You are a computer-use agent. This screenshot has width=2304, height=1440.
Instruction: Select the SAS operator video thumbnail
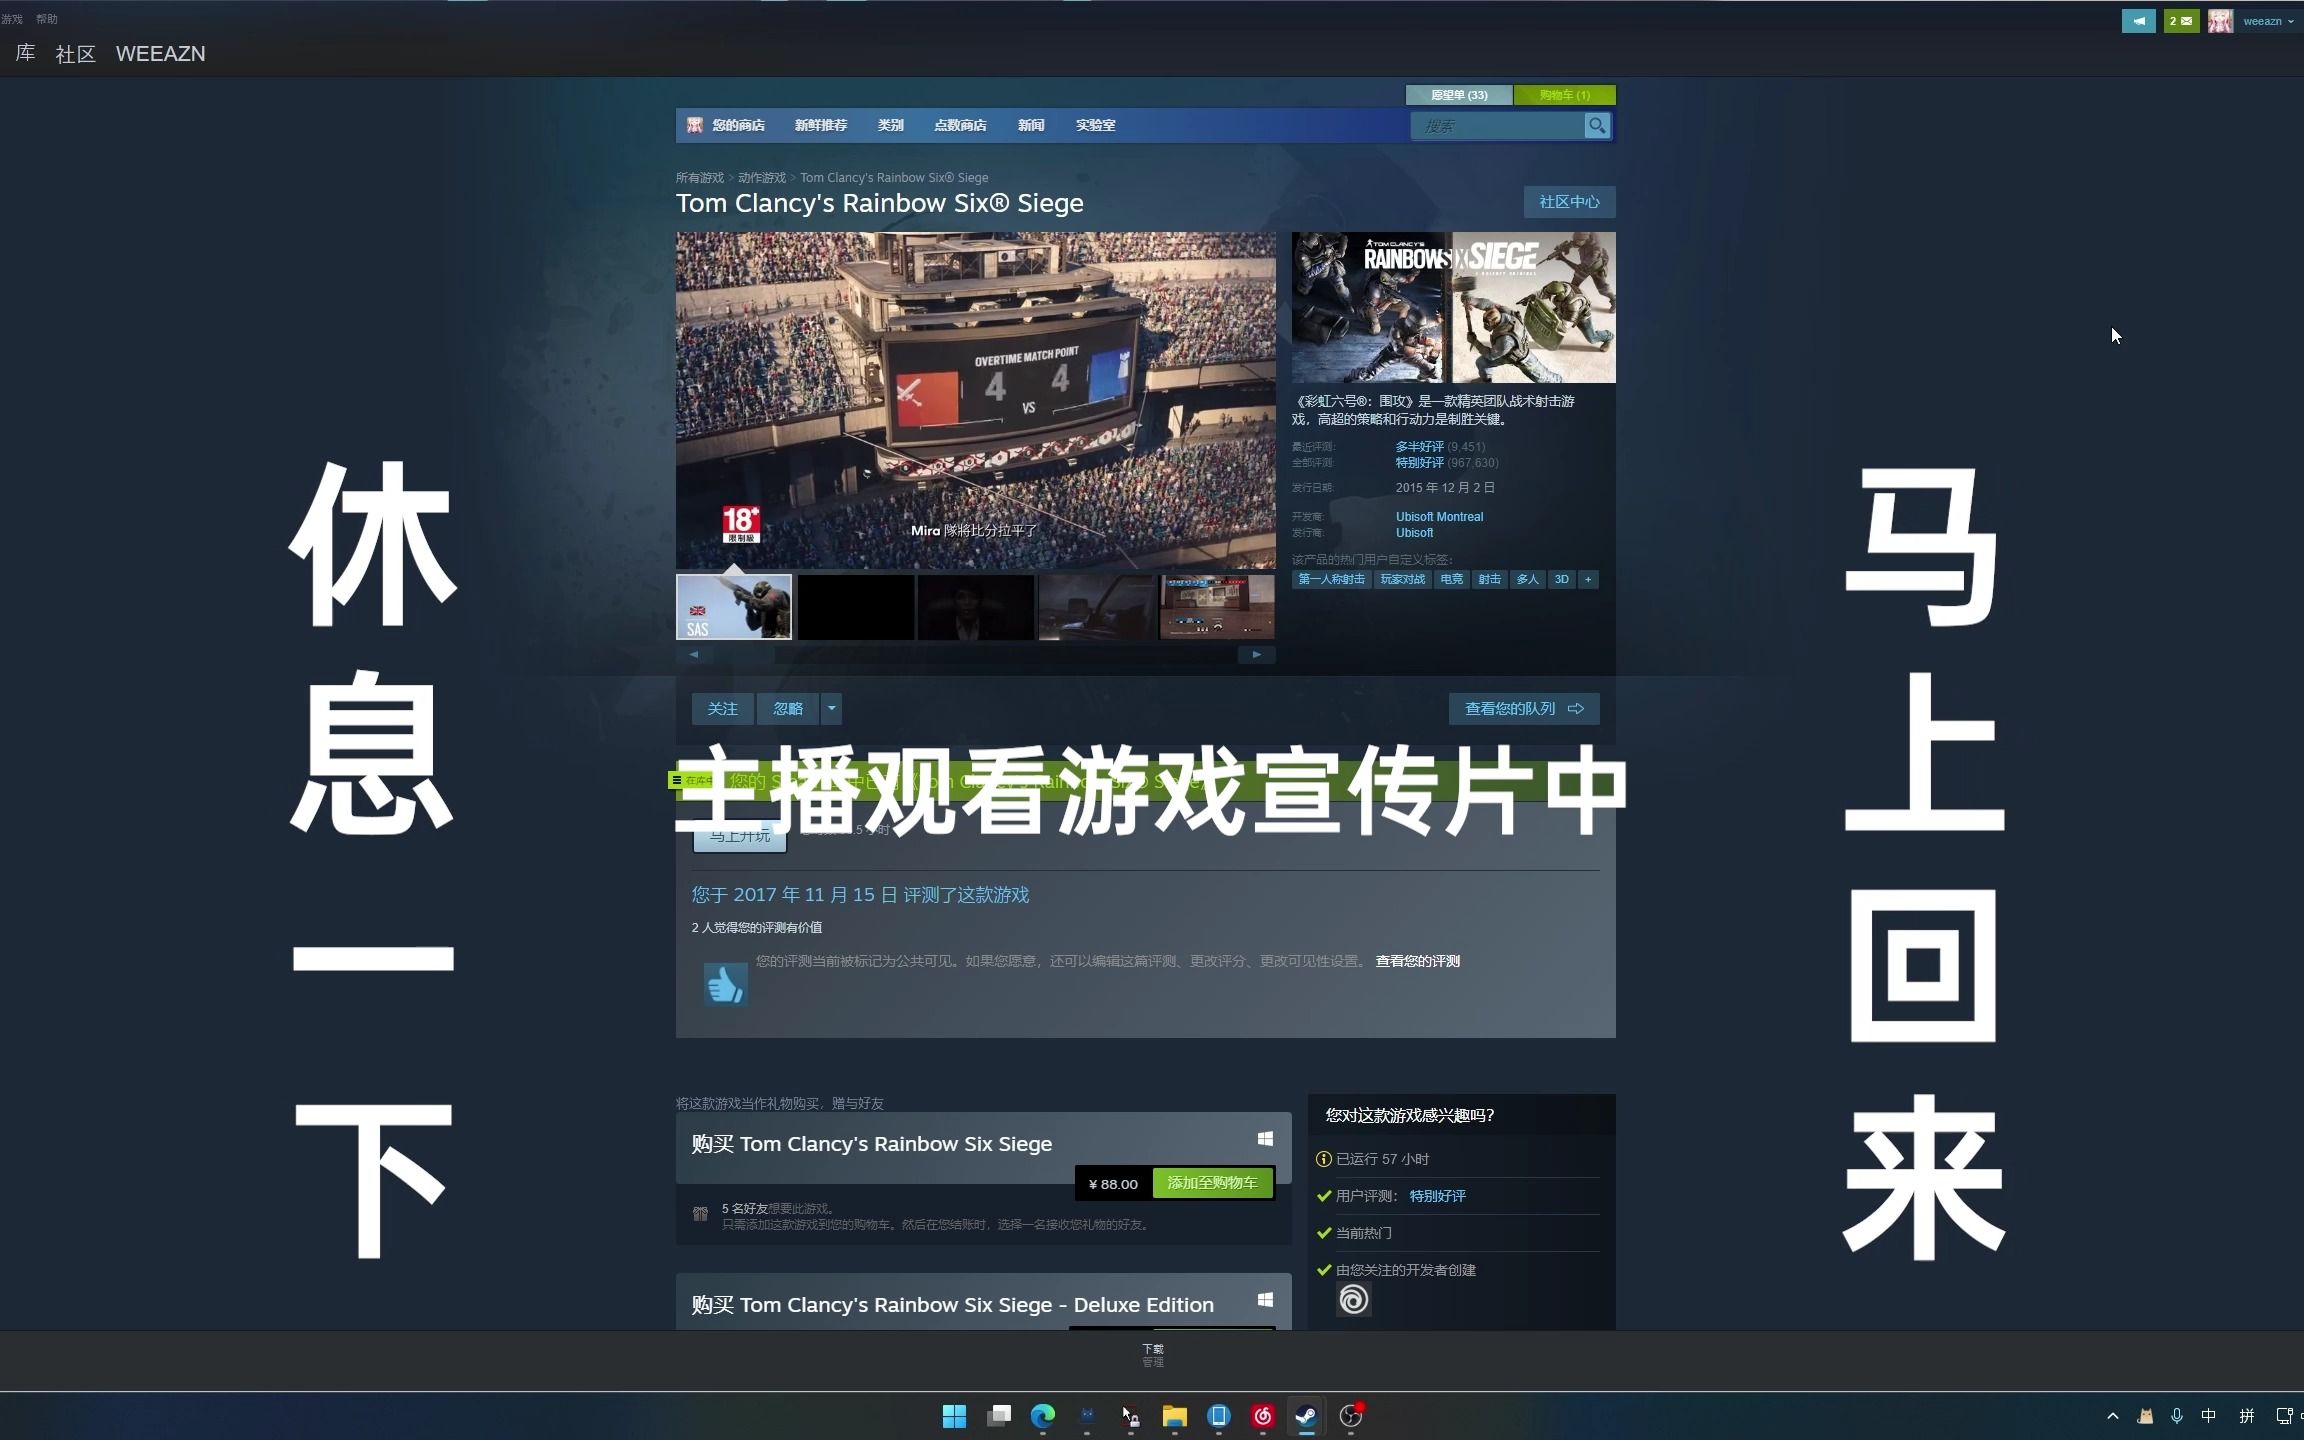point(734,607)
